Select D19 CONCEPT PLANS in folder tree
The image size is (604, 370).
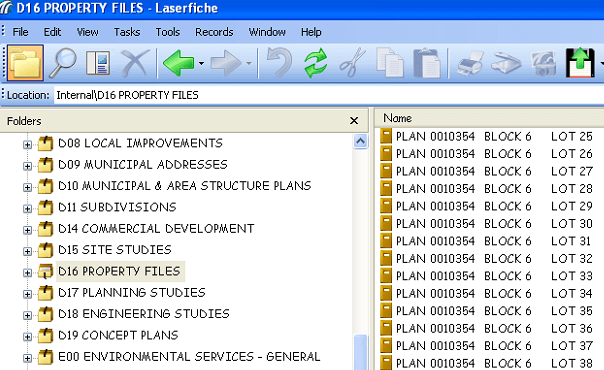pyautogui.click(x=118, y=335)
